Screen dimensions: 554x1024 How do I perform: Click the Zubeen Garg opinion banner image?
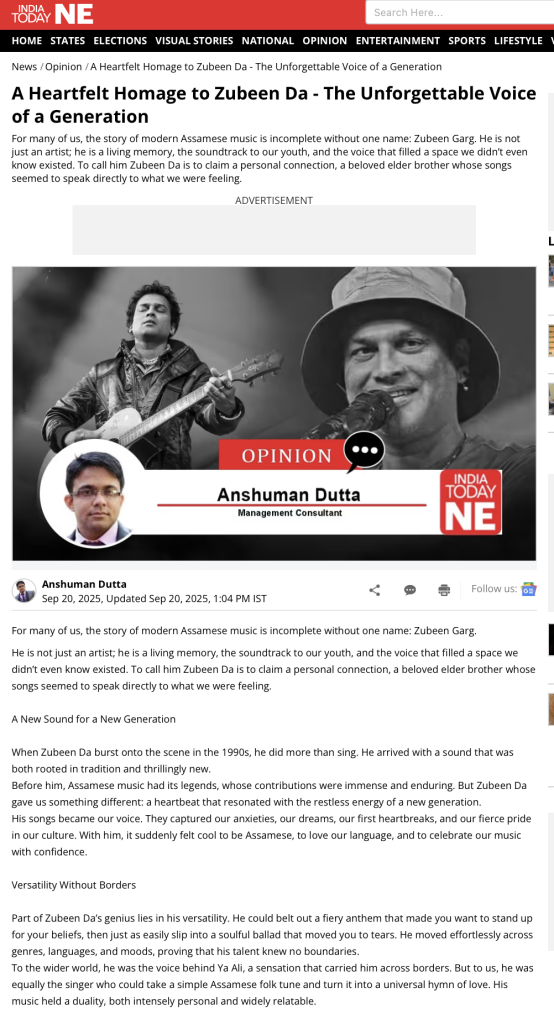click(274, 413)
